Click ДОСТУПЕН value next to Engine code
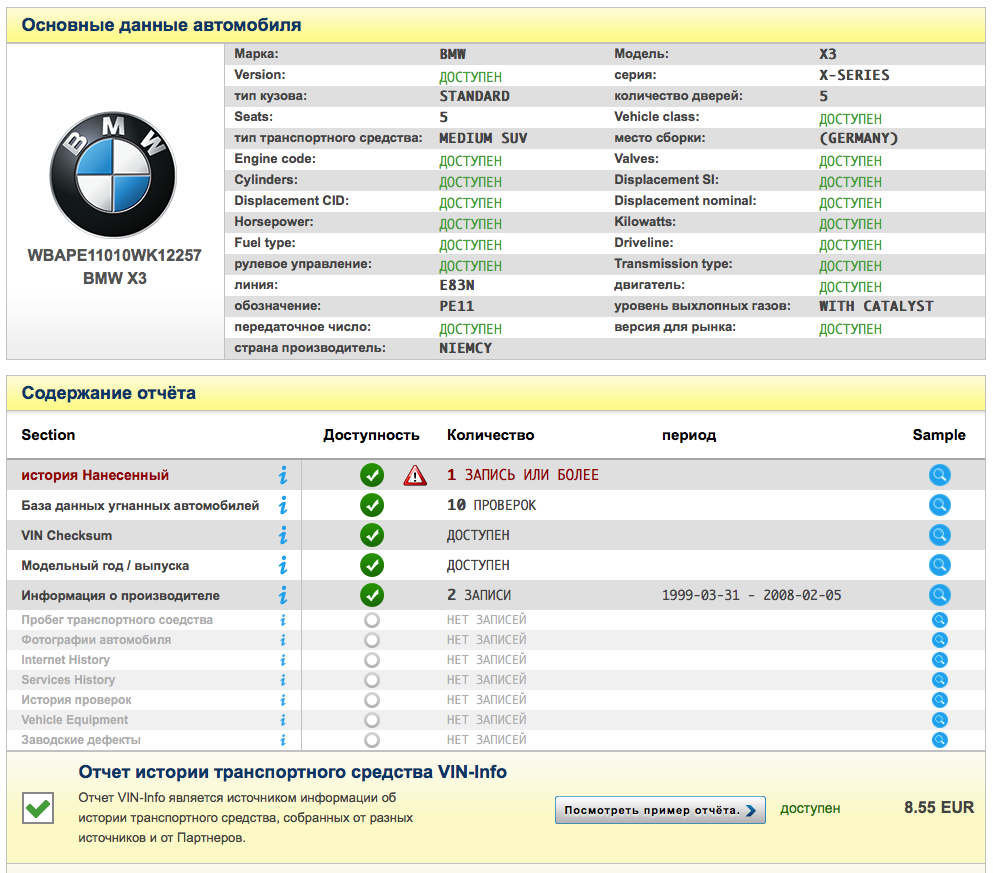Viewport: 993px width, 873px height. 471,161
